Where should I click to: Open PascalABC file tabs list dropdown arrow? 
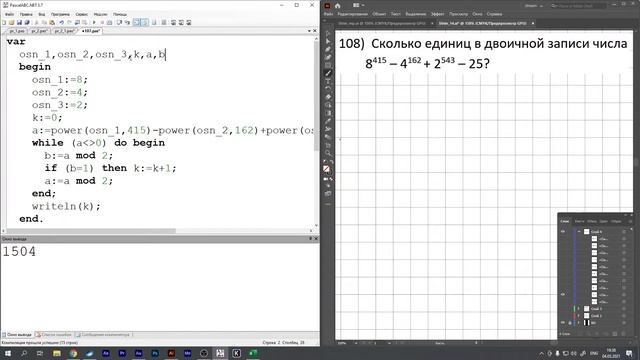coord(309,31)
